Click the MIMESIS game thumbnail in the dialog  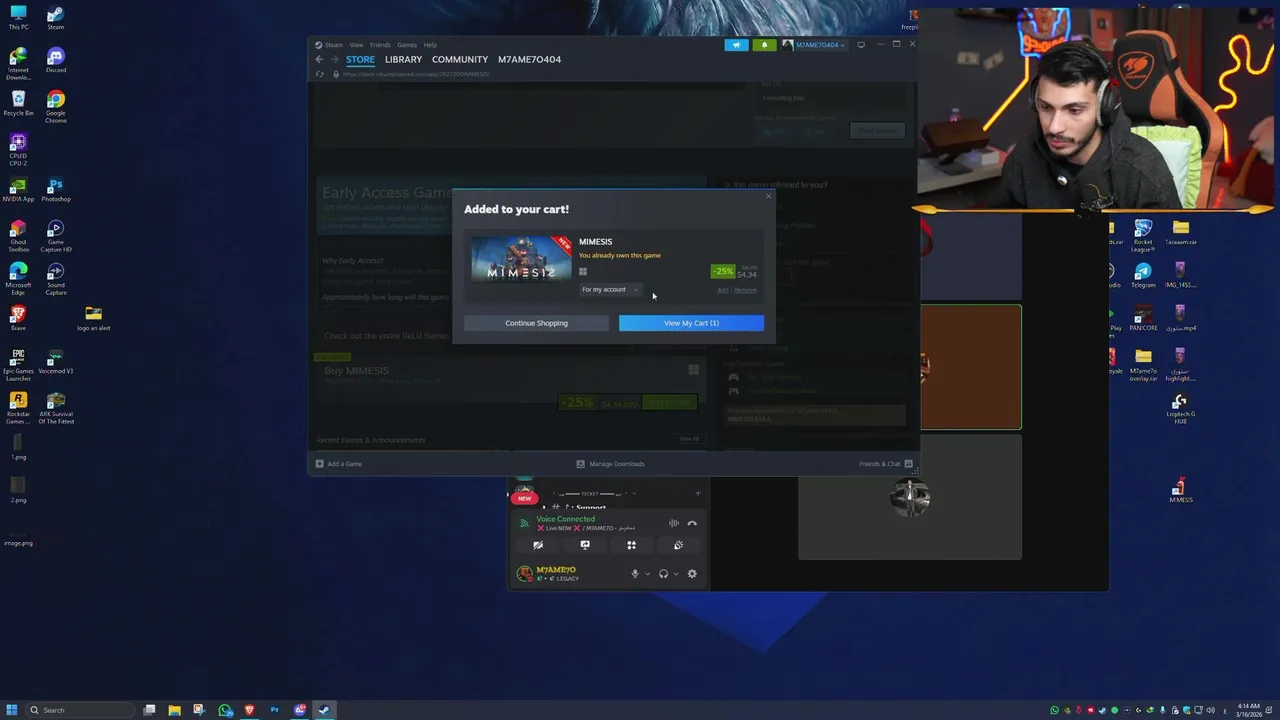[521, 259]
